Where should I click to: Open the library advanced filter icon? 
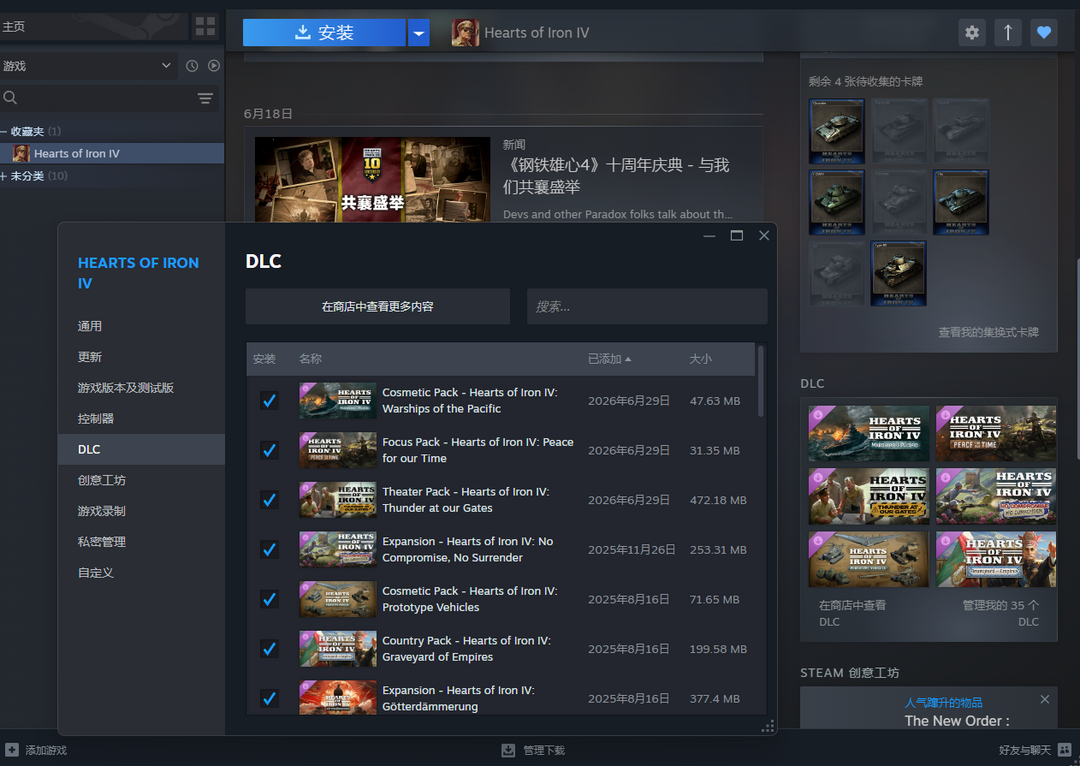[205, 98]
